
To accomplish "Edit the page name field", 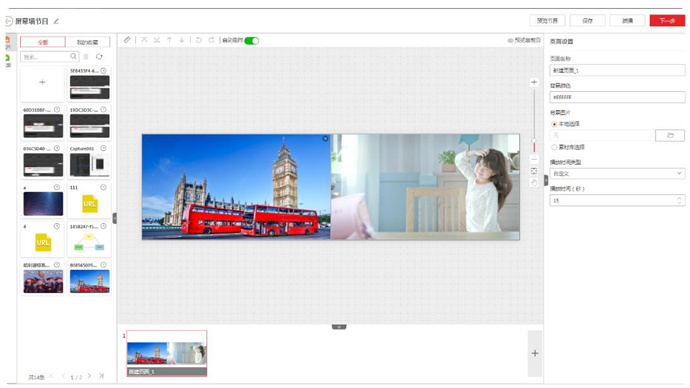I will point(617,70).
